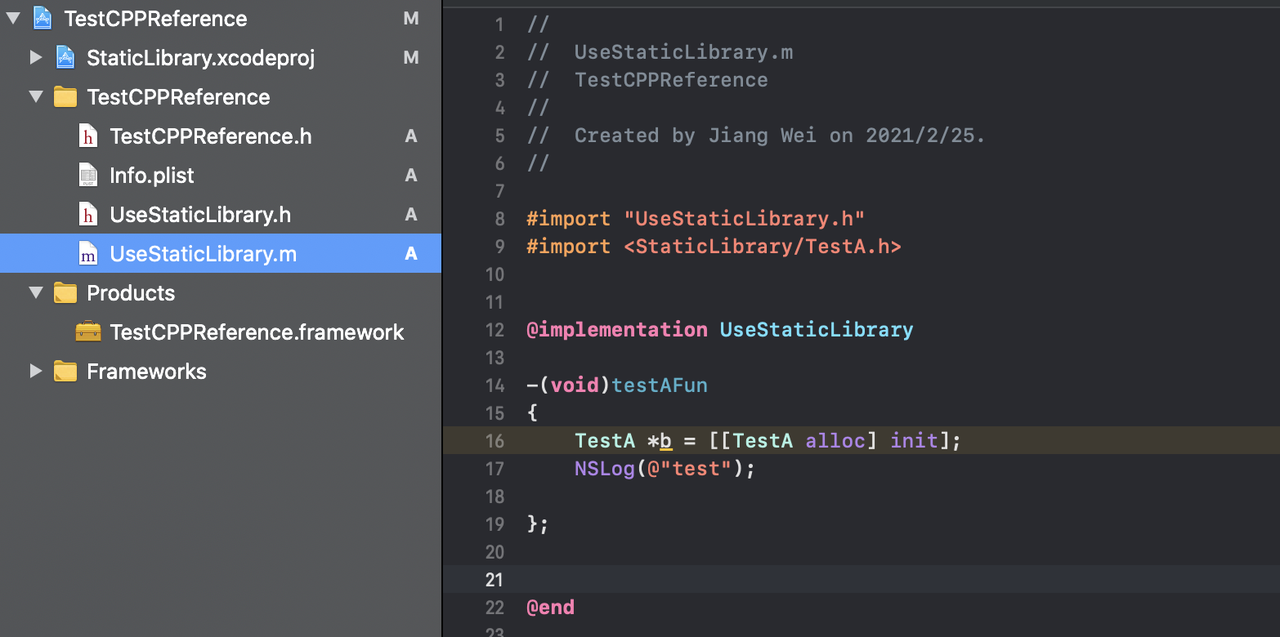Click the M status badge of StaticLibrary.xcodeproj
Viewport: 1280px width, 637px height.
[411, 58]
